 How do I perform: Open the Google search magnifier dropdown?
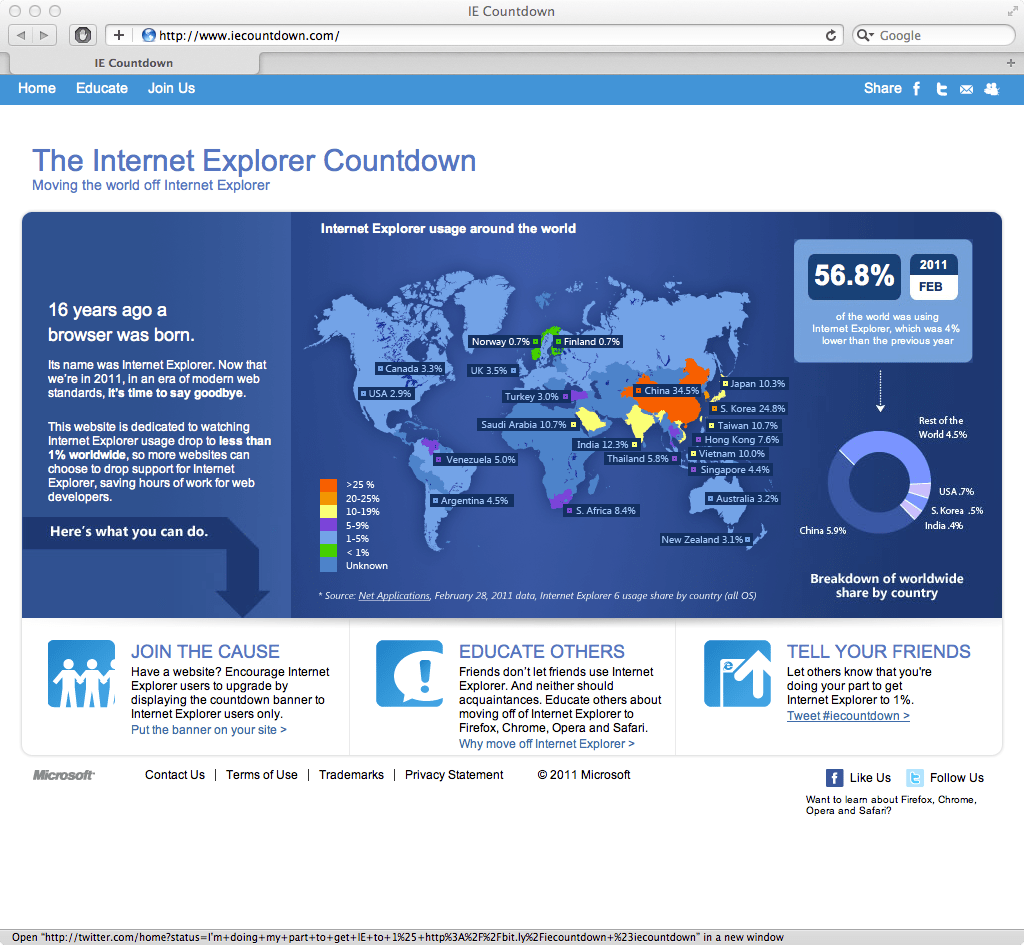865,35
